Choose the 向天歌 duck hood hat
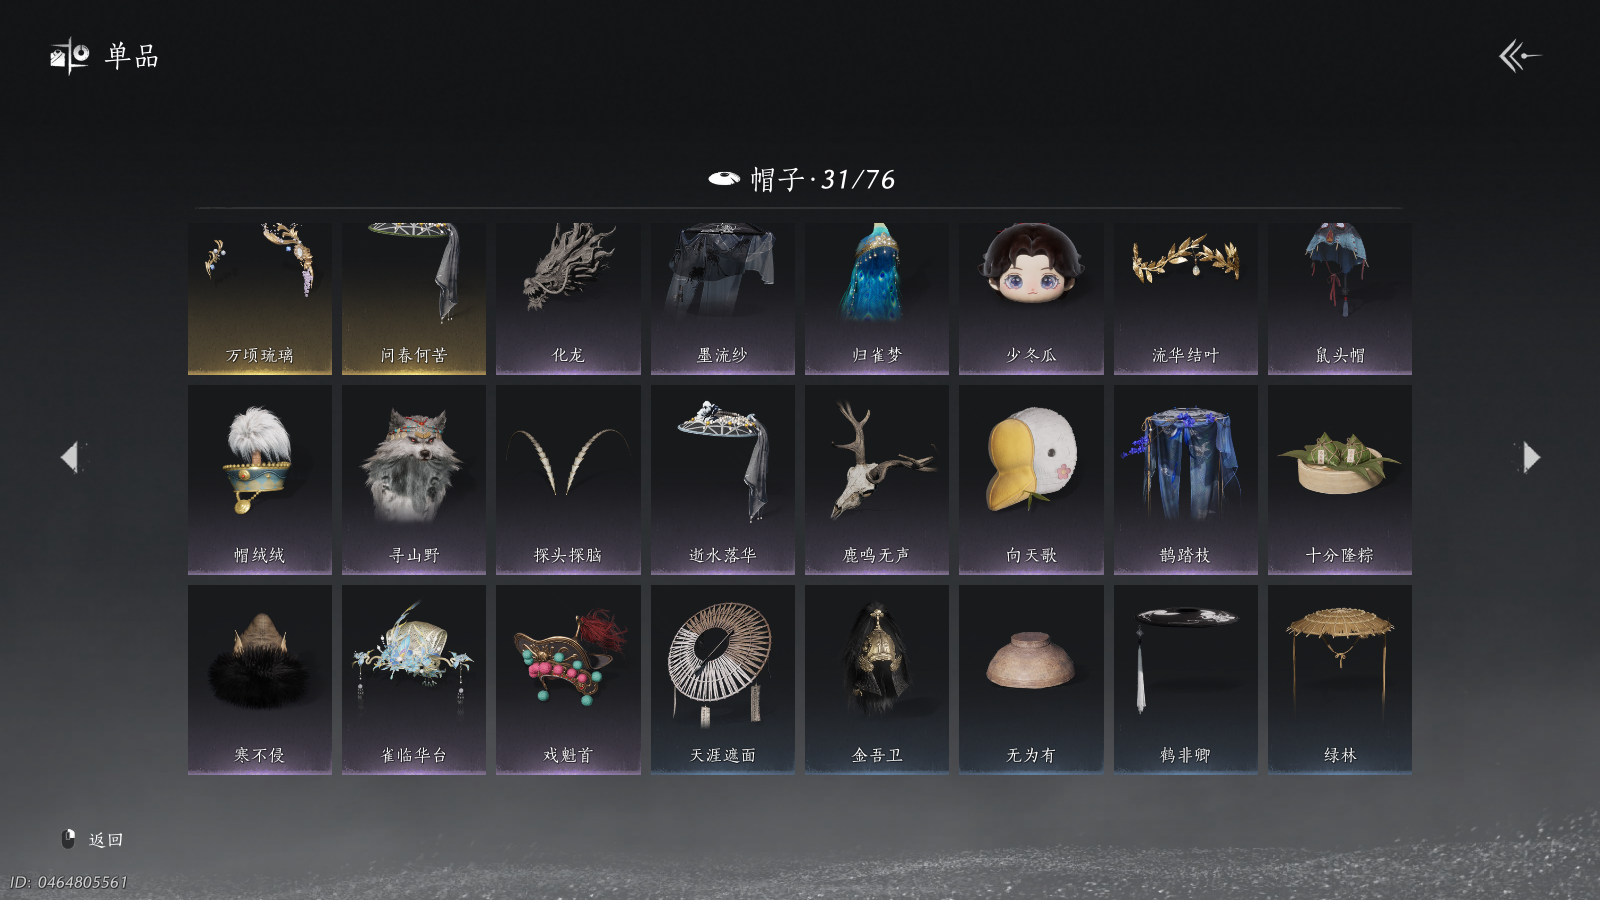1600x900 pixels. [1031, 480]
